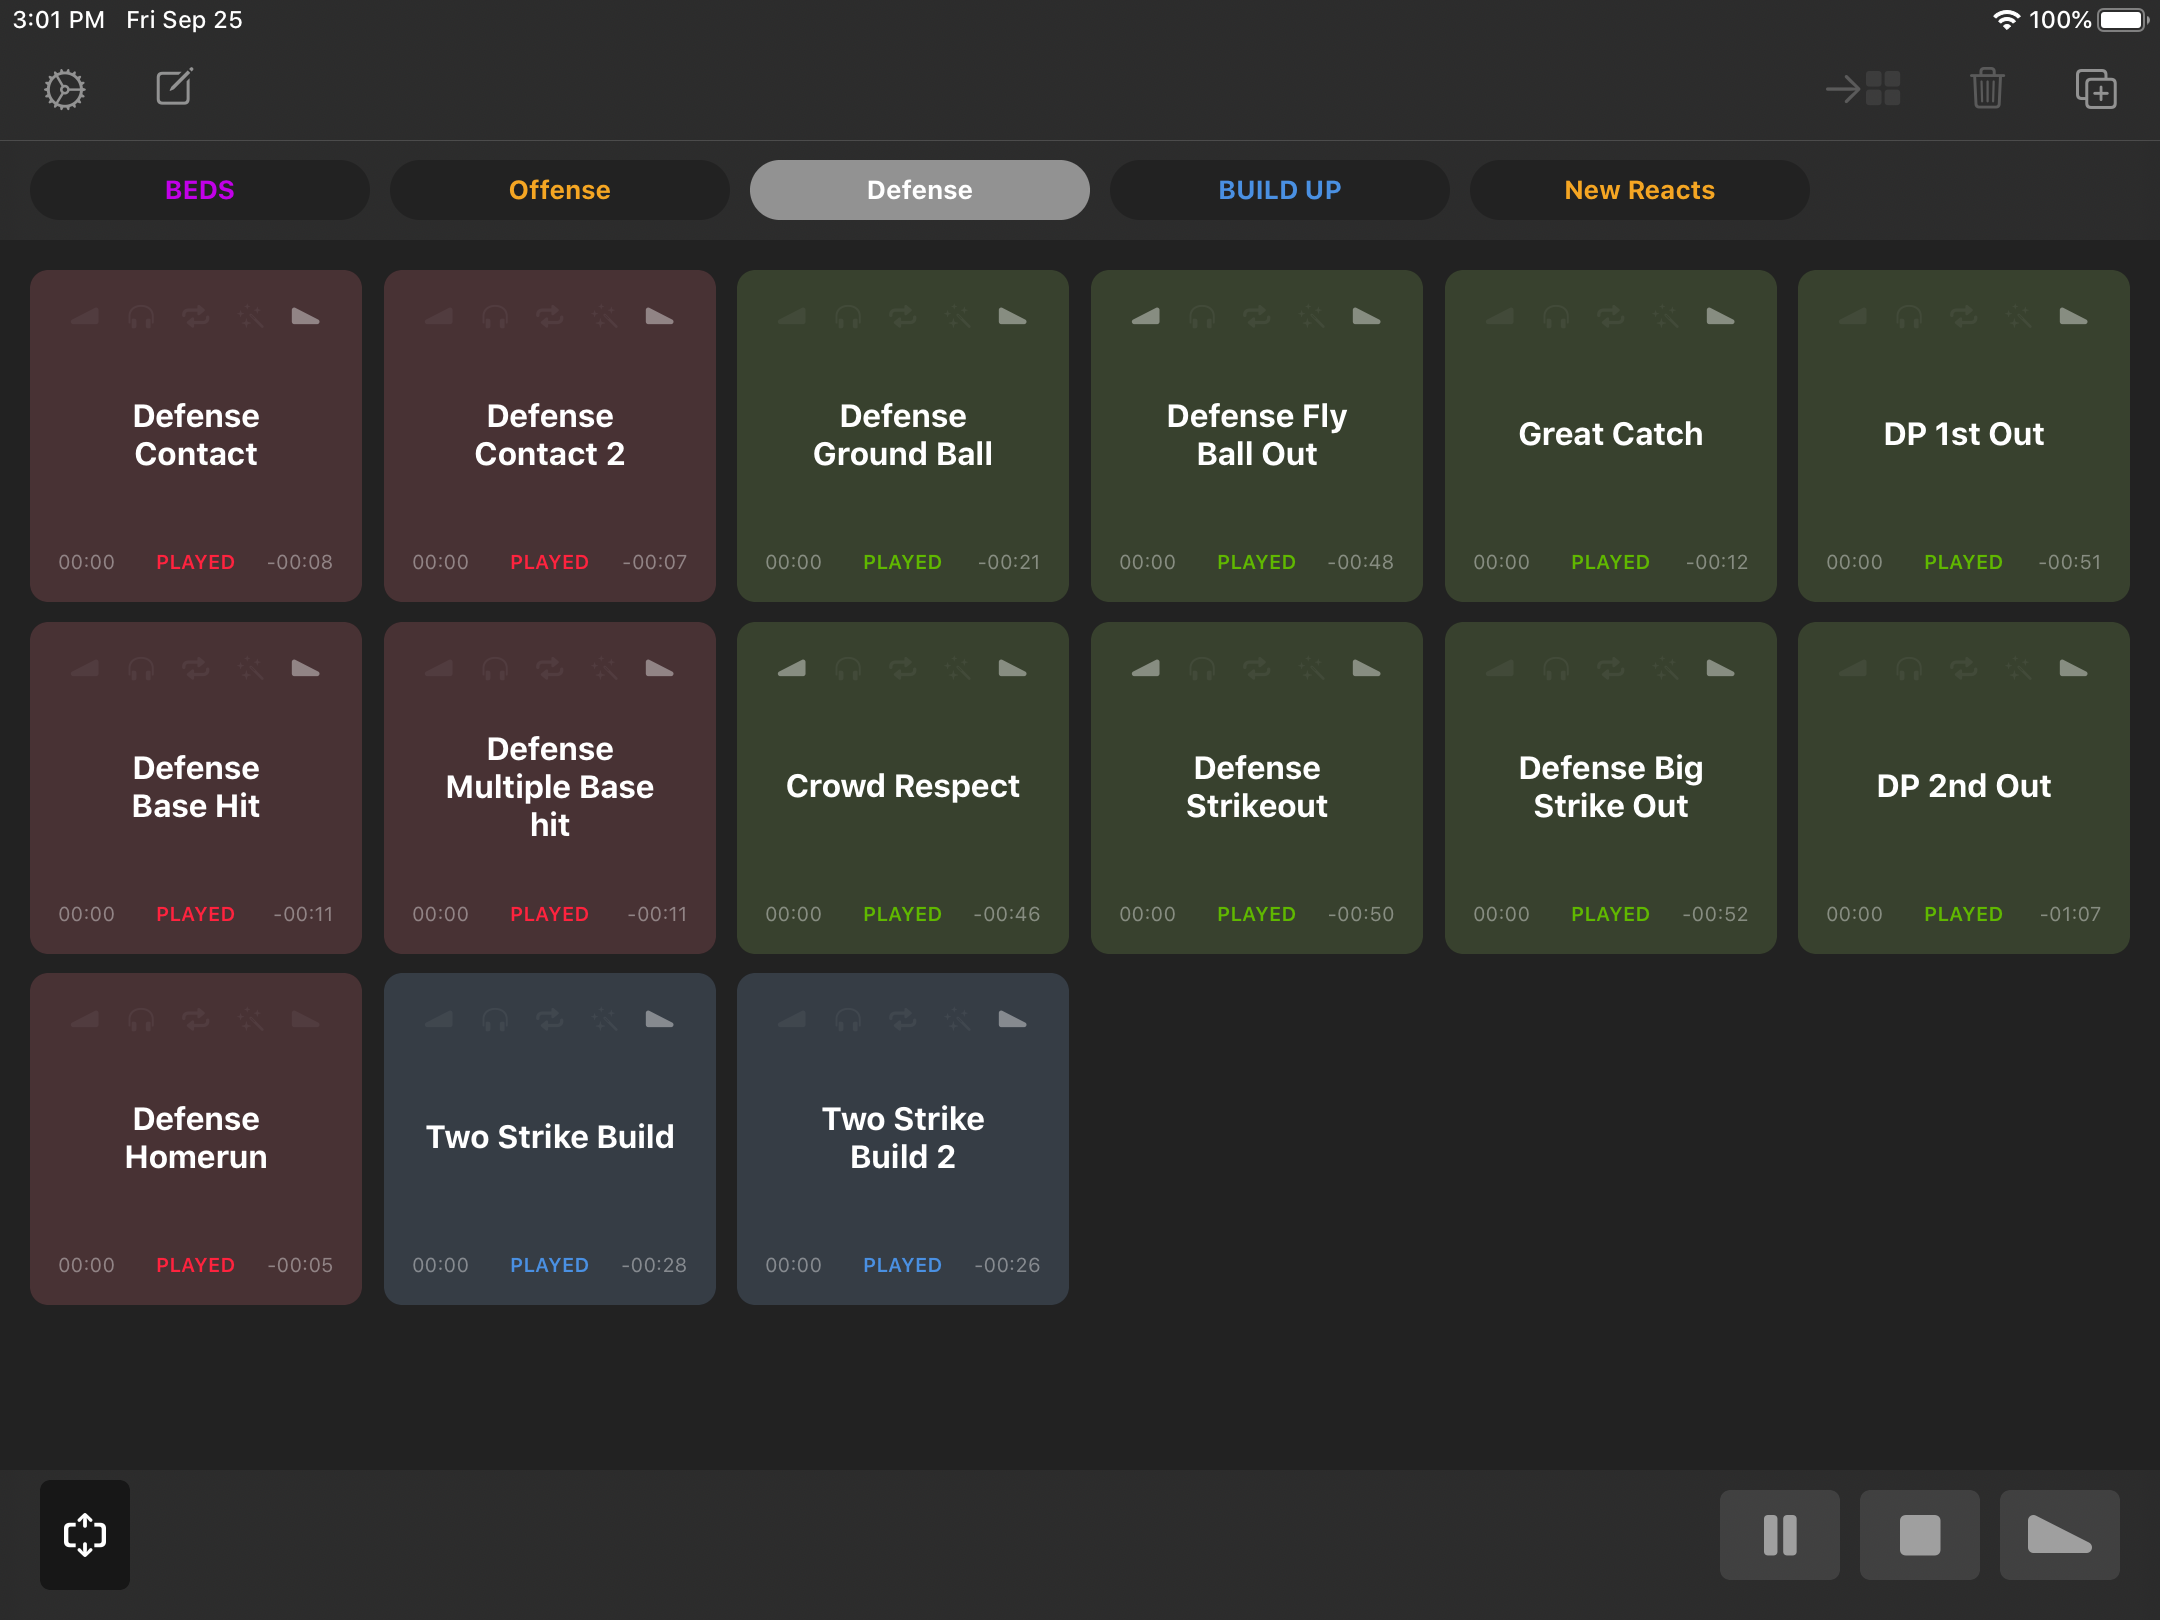The image size is (2160, 1620).
Task: Click loop icon on Two Strike Build pad
Action: [550, 1019]
